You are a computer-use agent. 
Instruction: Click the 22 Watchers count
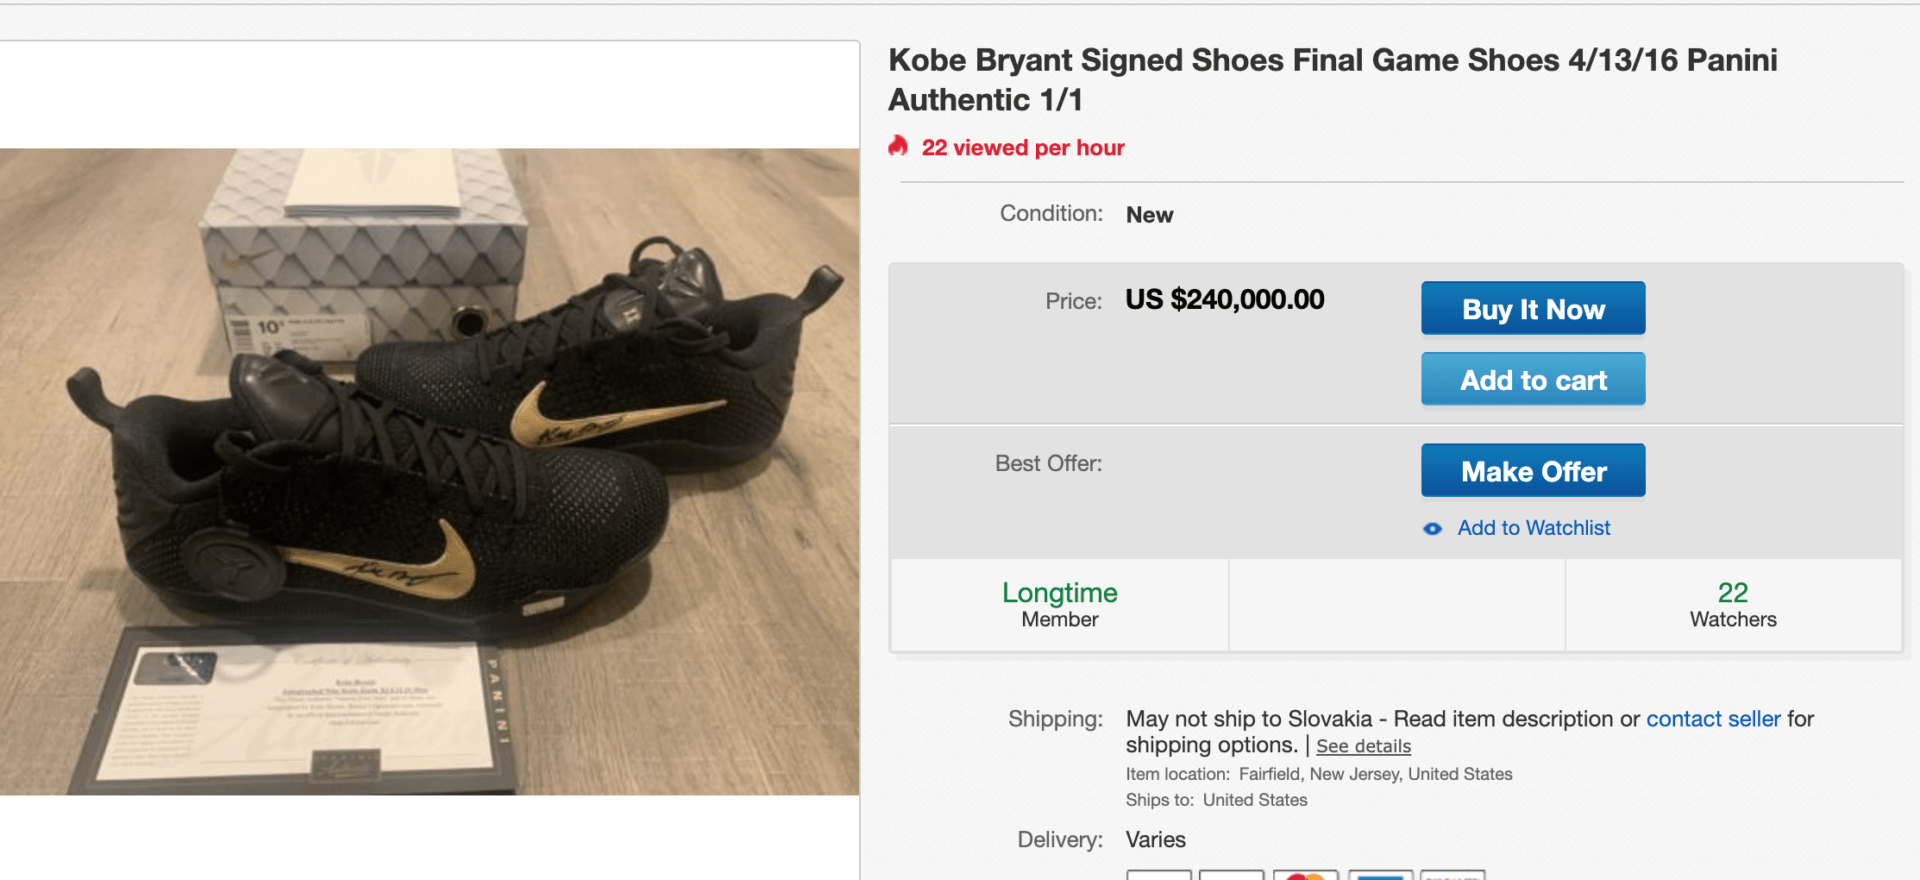tap(1732, 605)
